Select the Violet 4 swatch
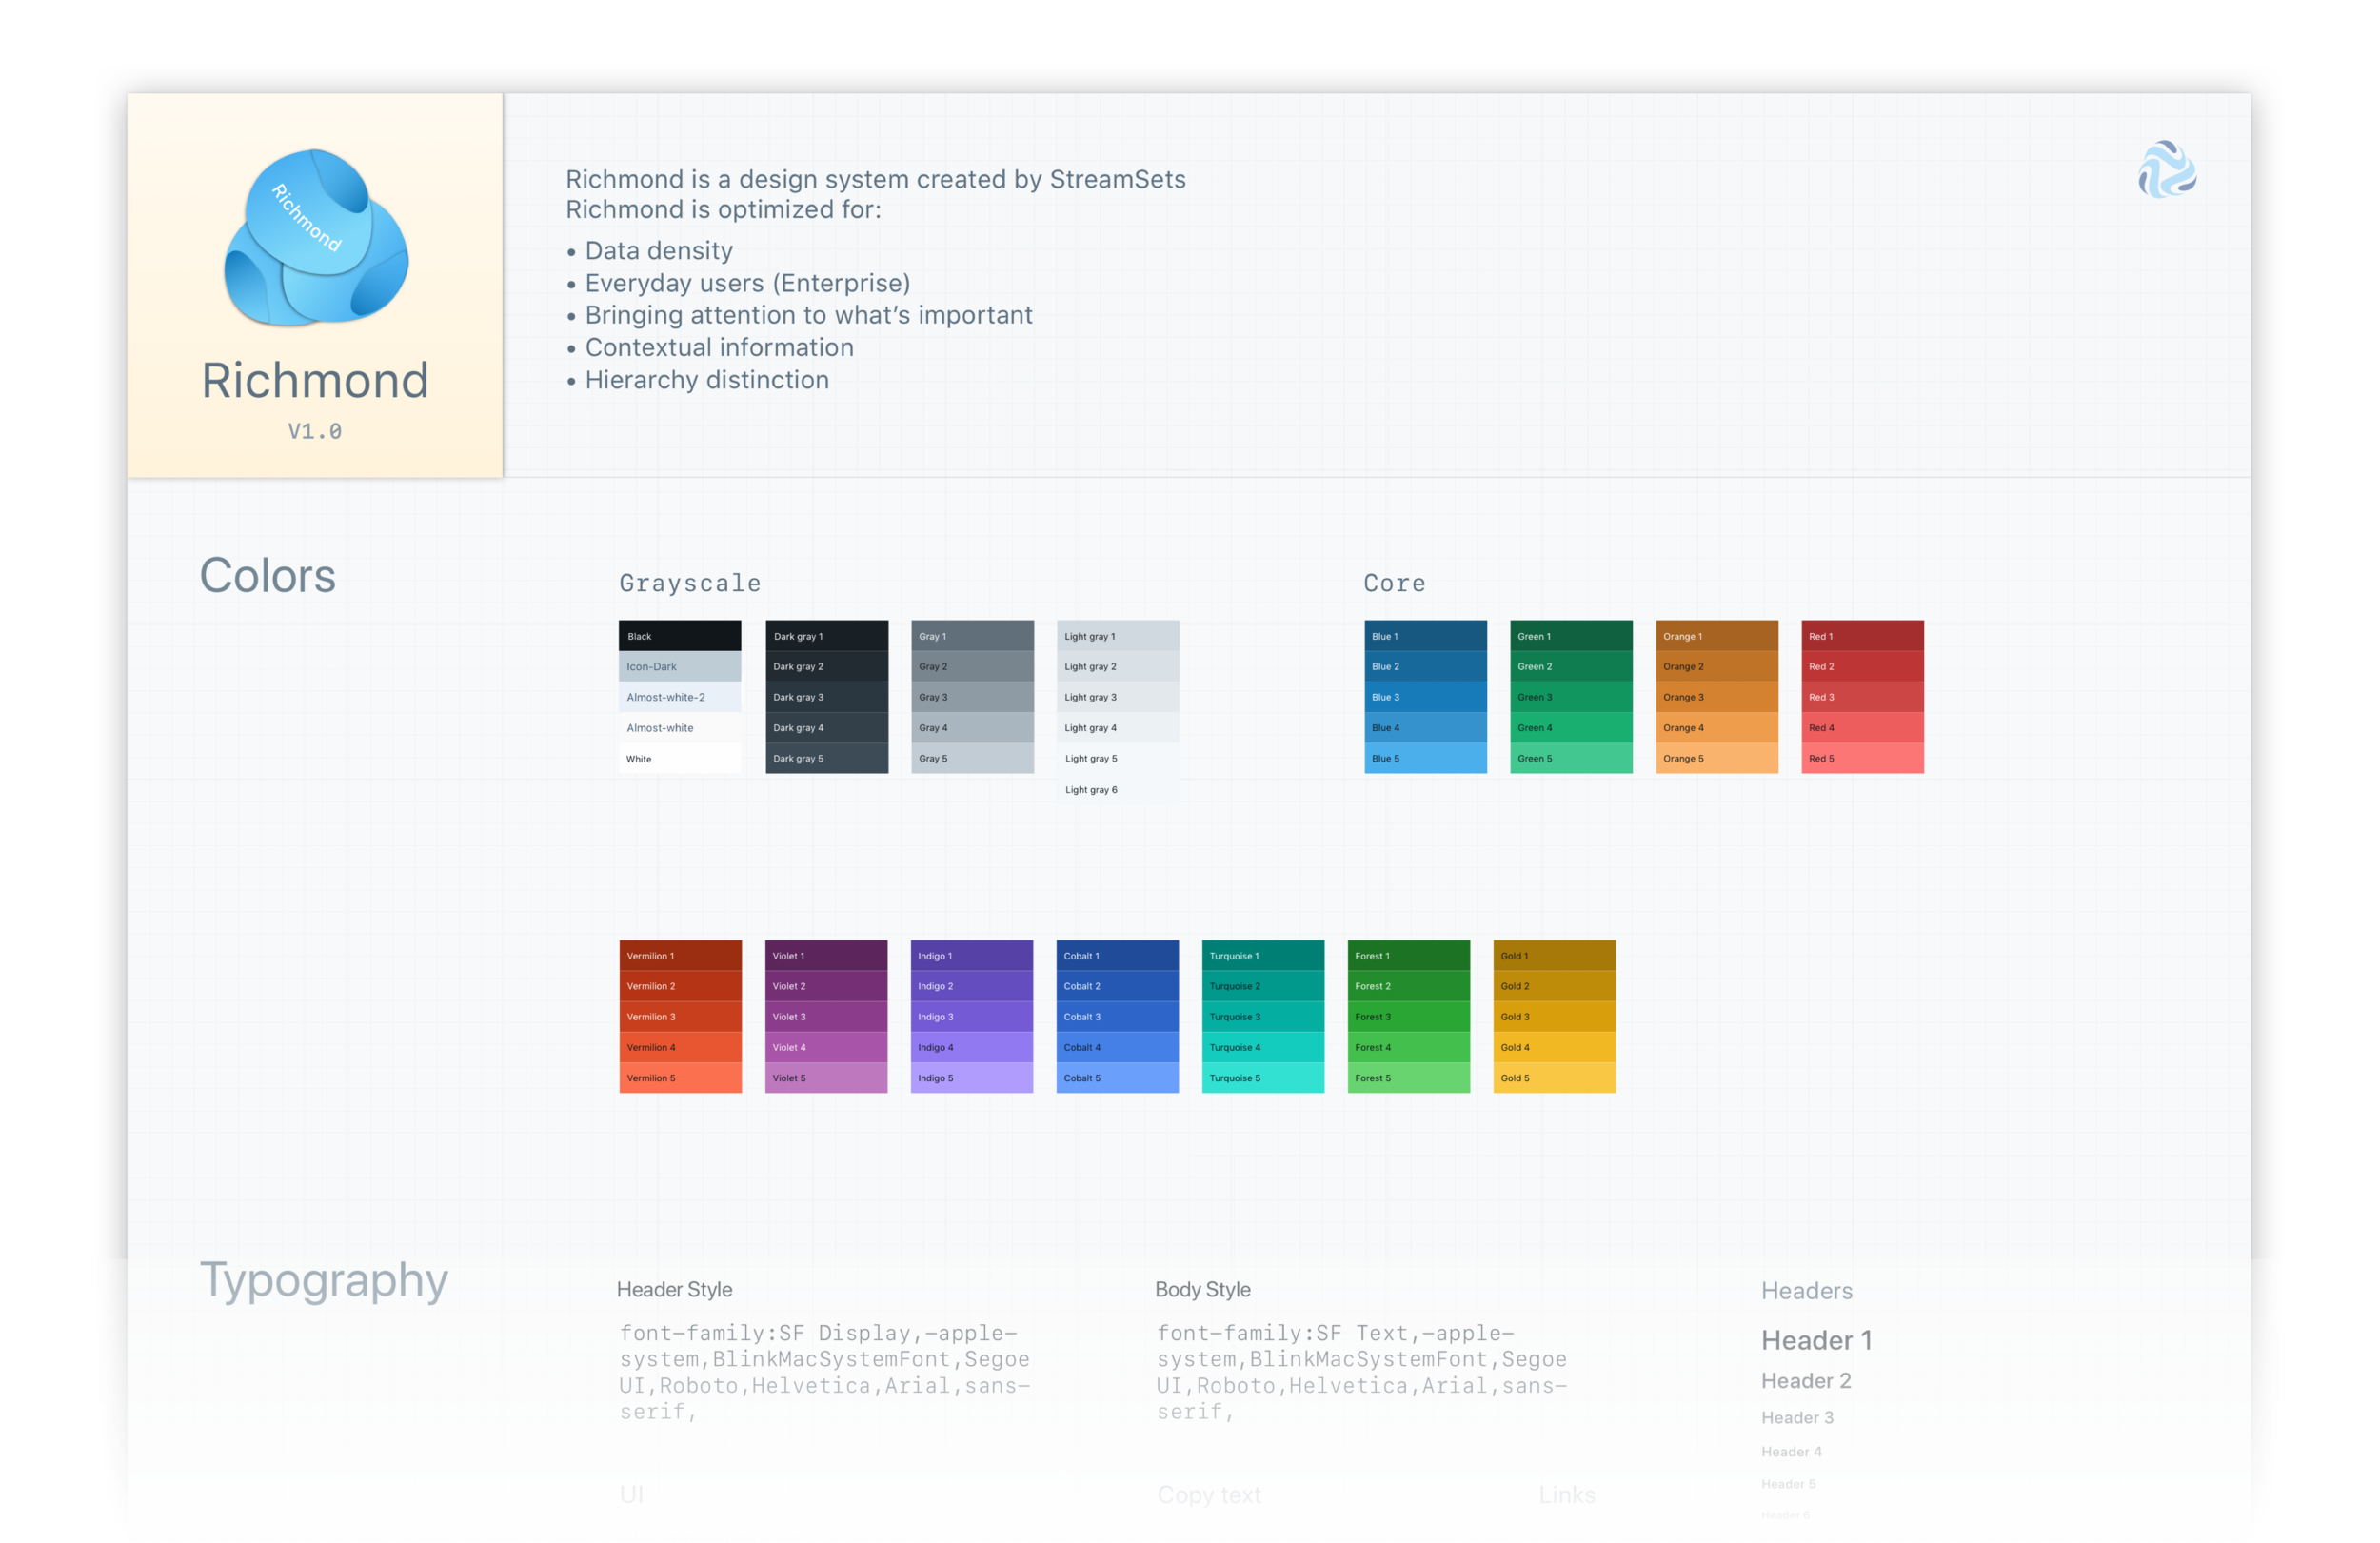 tap(825, 1047)
